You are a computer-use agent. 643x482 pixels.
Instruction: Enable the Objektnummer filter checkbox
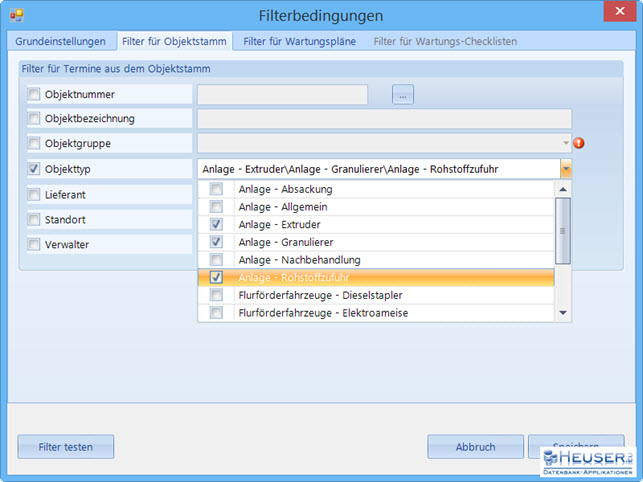point(35,95)
